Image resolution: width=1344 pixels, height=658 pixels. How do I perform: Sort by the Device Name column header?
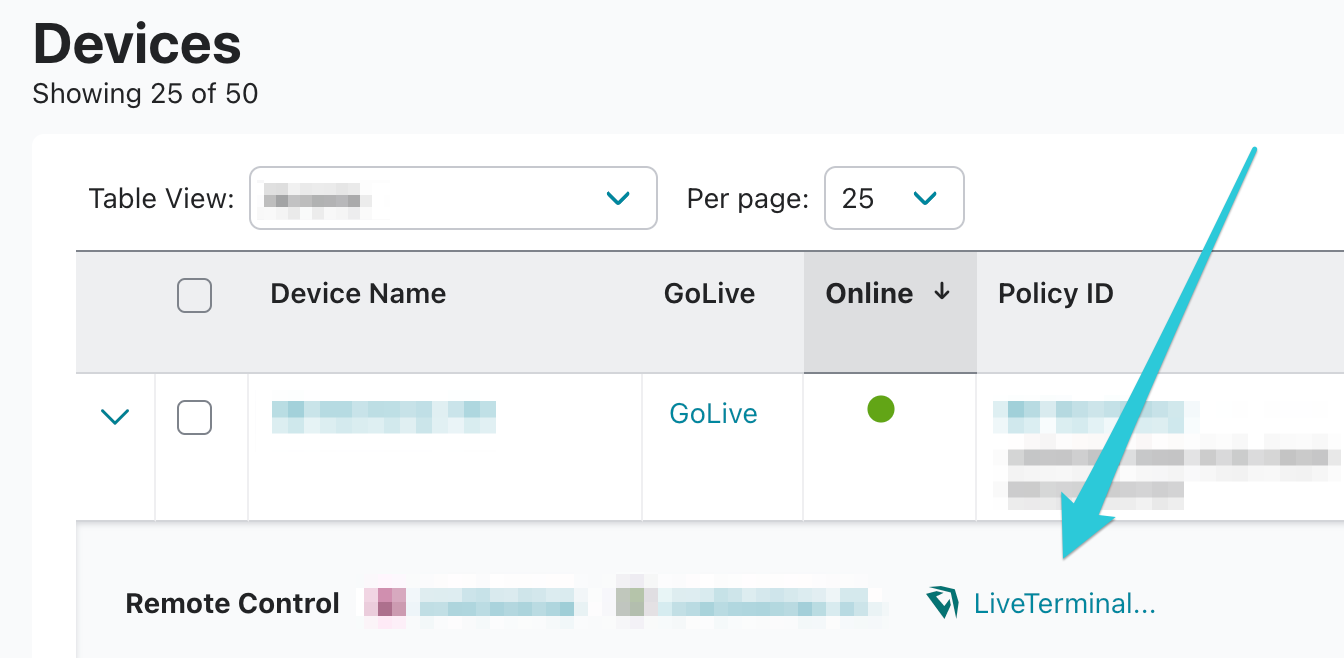pyautogui.click(x=358, y=294)
